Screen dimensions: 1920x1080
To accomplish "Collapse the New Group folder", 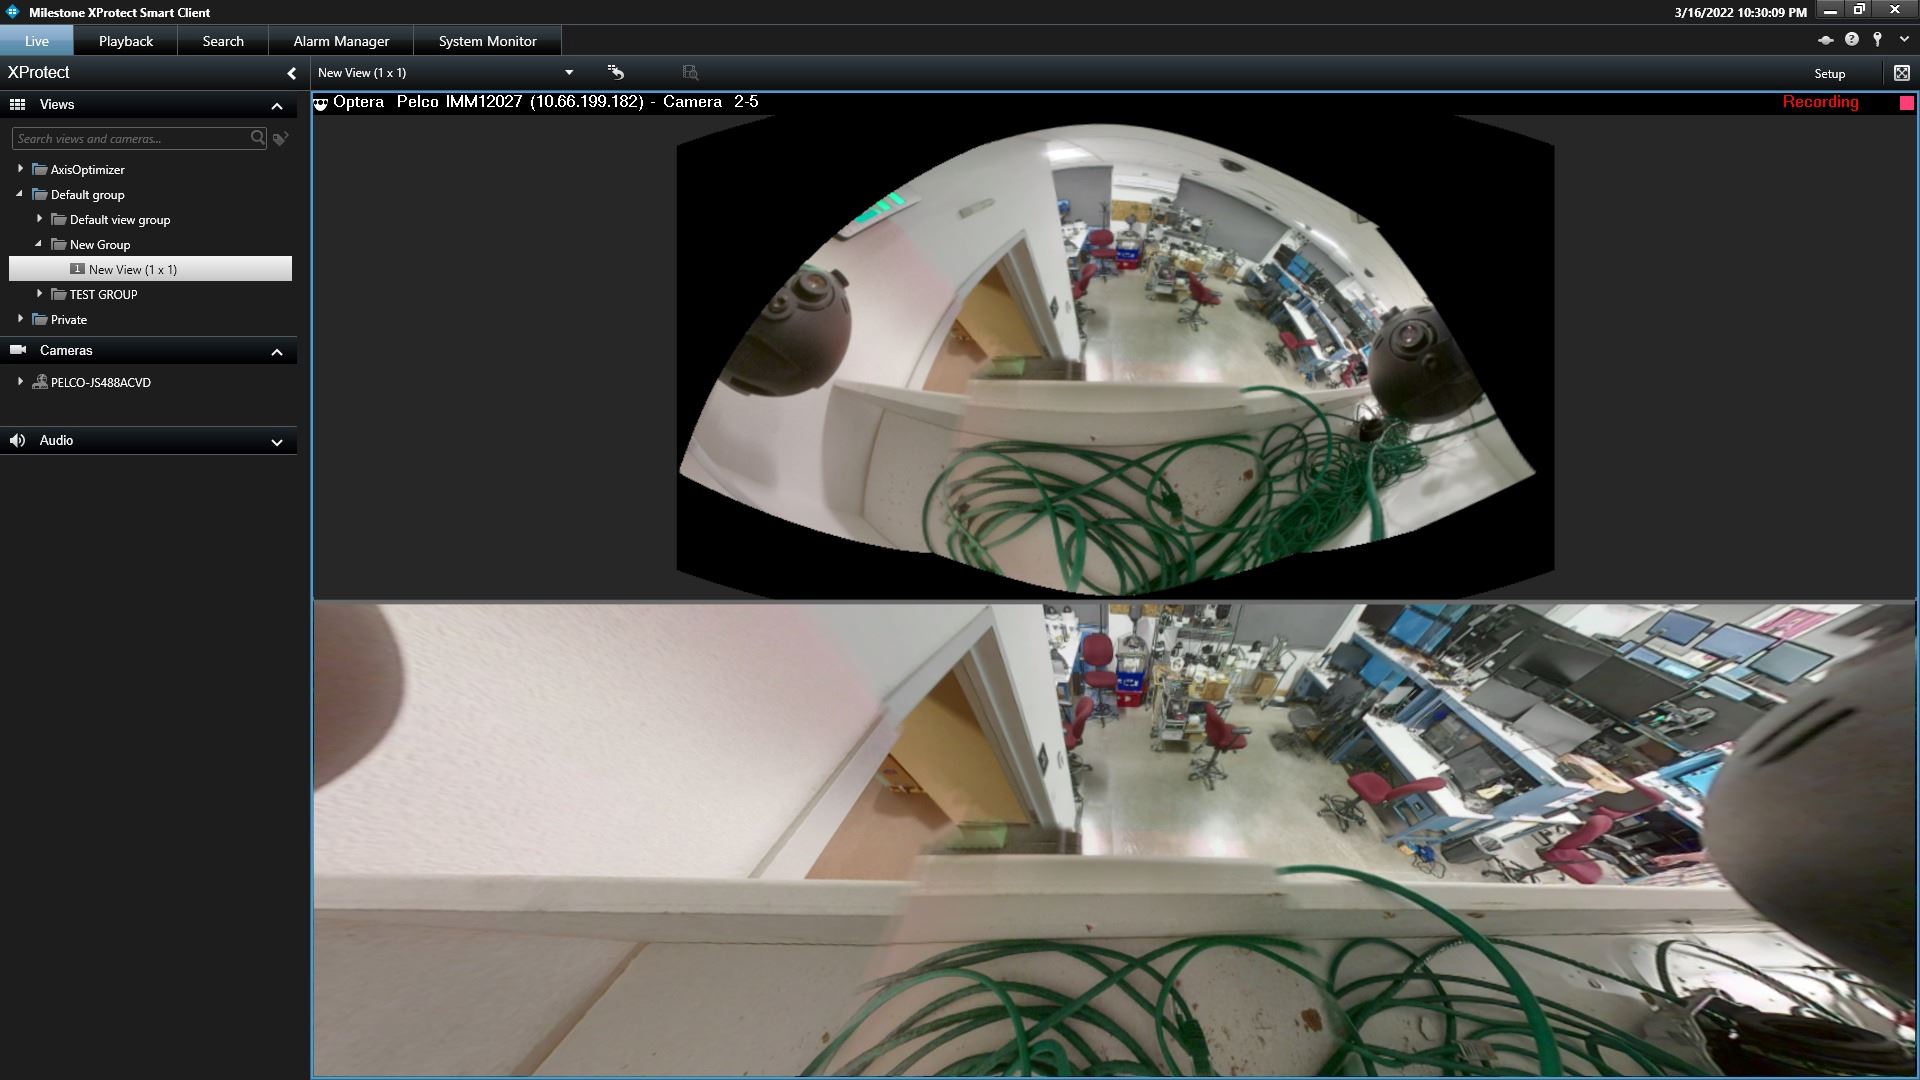I will [39, 244].
